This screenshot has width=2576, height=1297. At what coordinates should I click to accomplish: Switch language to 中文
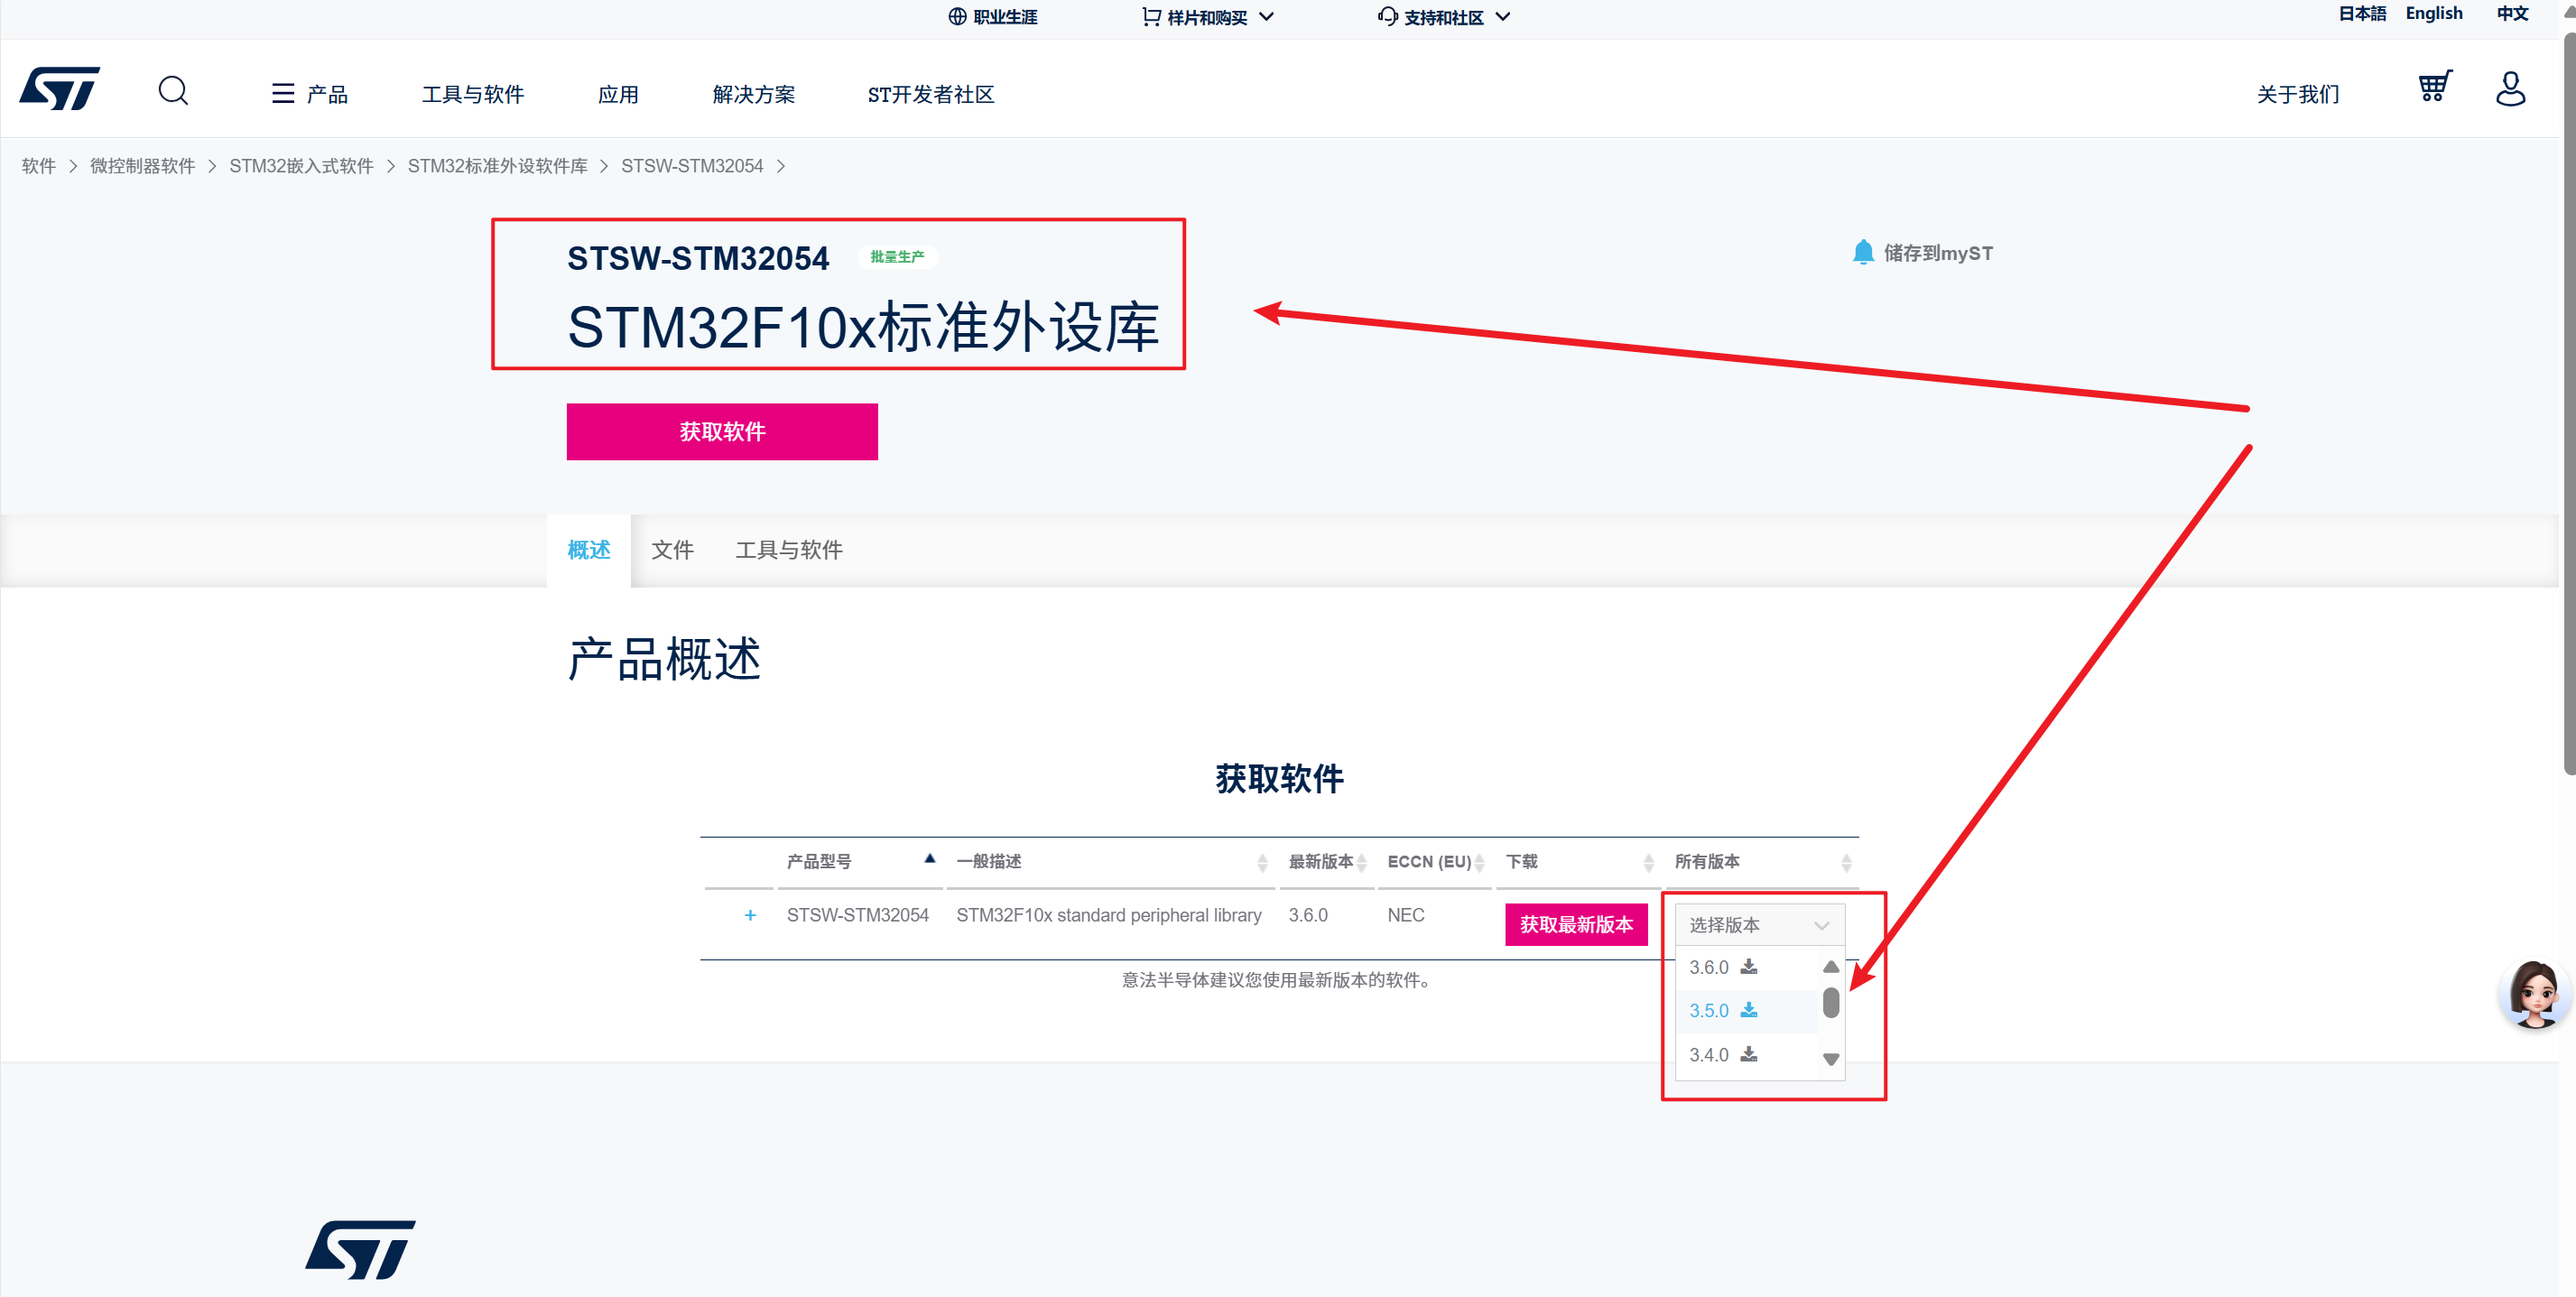coord(2512,13)
